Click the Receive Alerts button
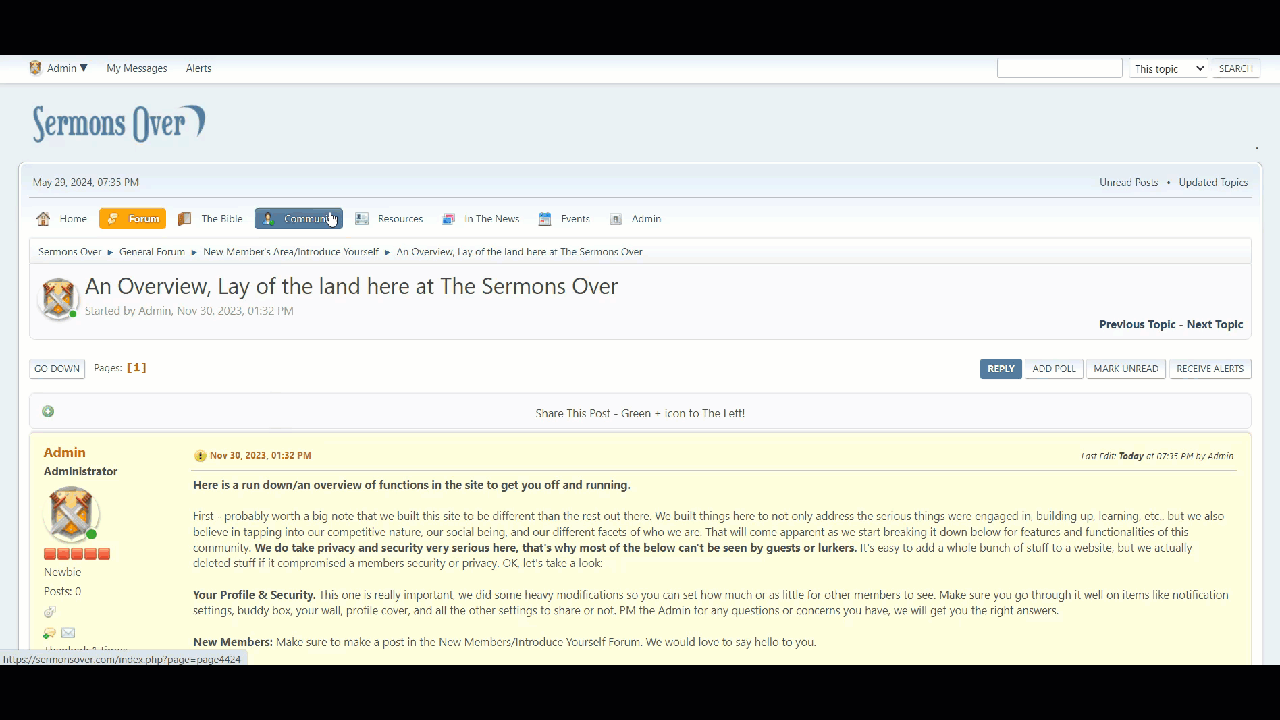 coord(1210,369)
